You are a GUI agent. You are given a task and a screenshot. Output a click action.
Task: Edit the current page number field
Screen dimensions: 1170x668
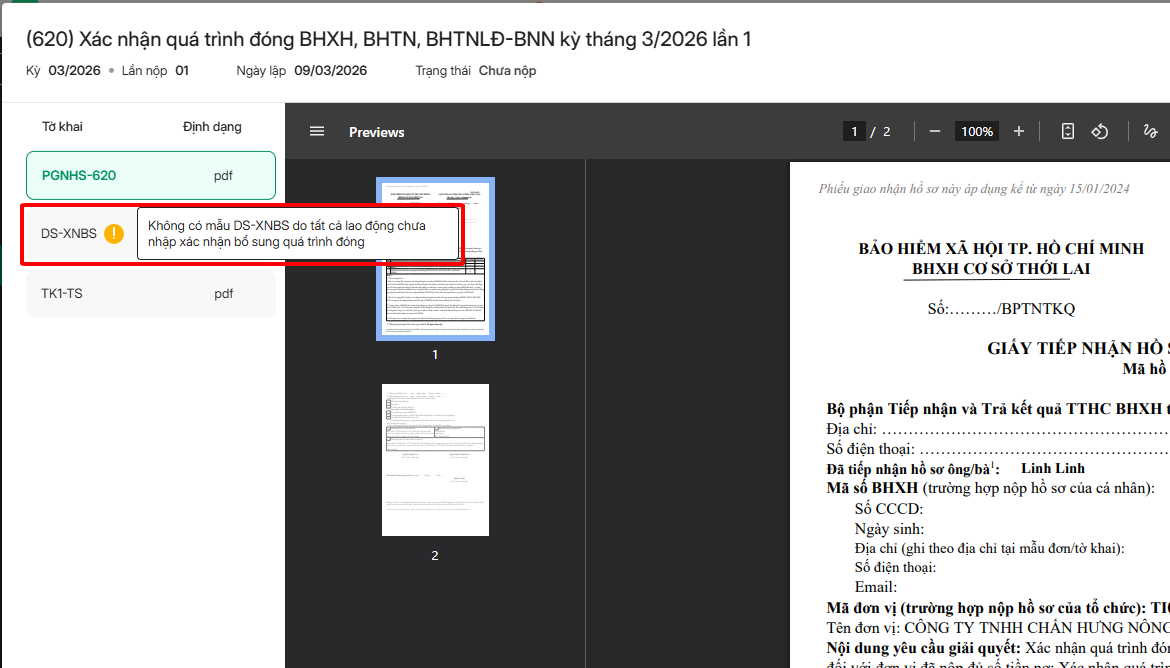pos(854,131)
